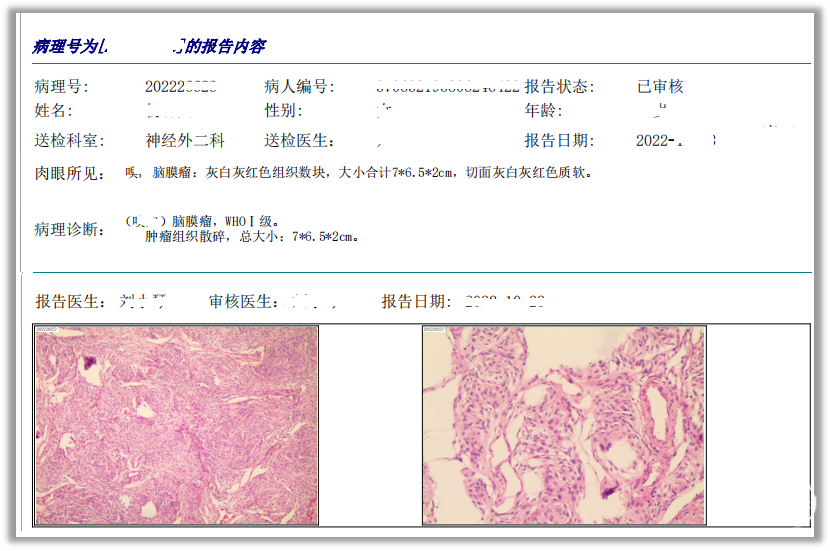Select the '报告医生:' label
The image size is (830, 551).
[70, 302]
